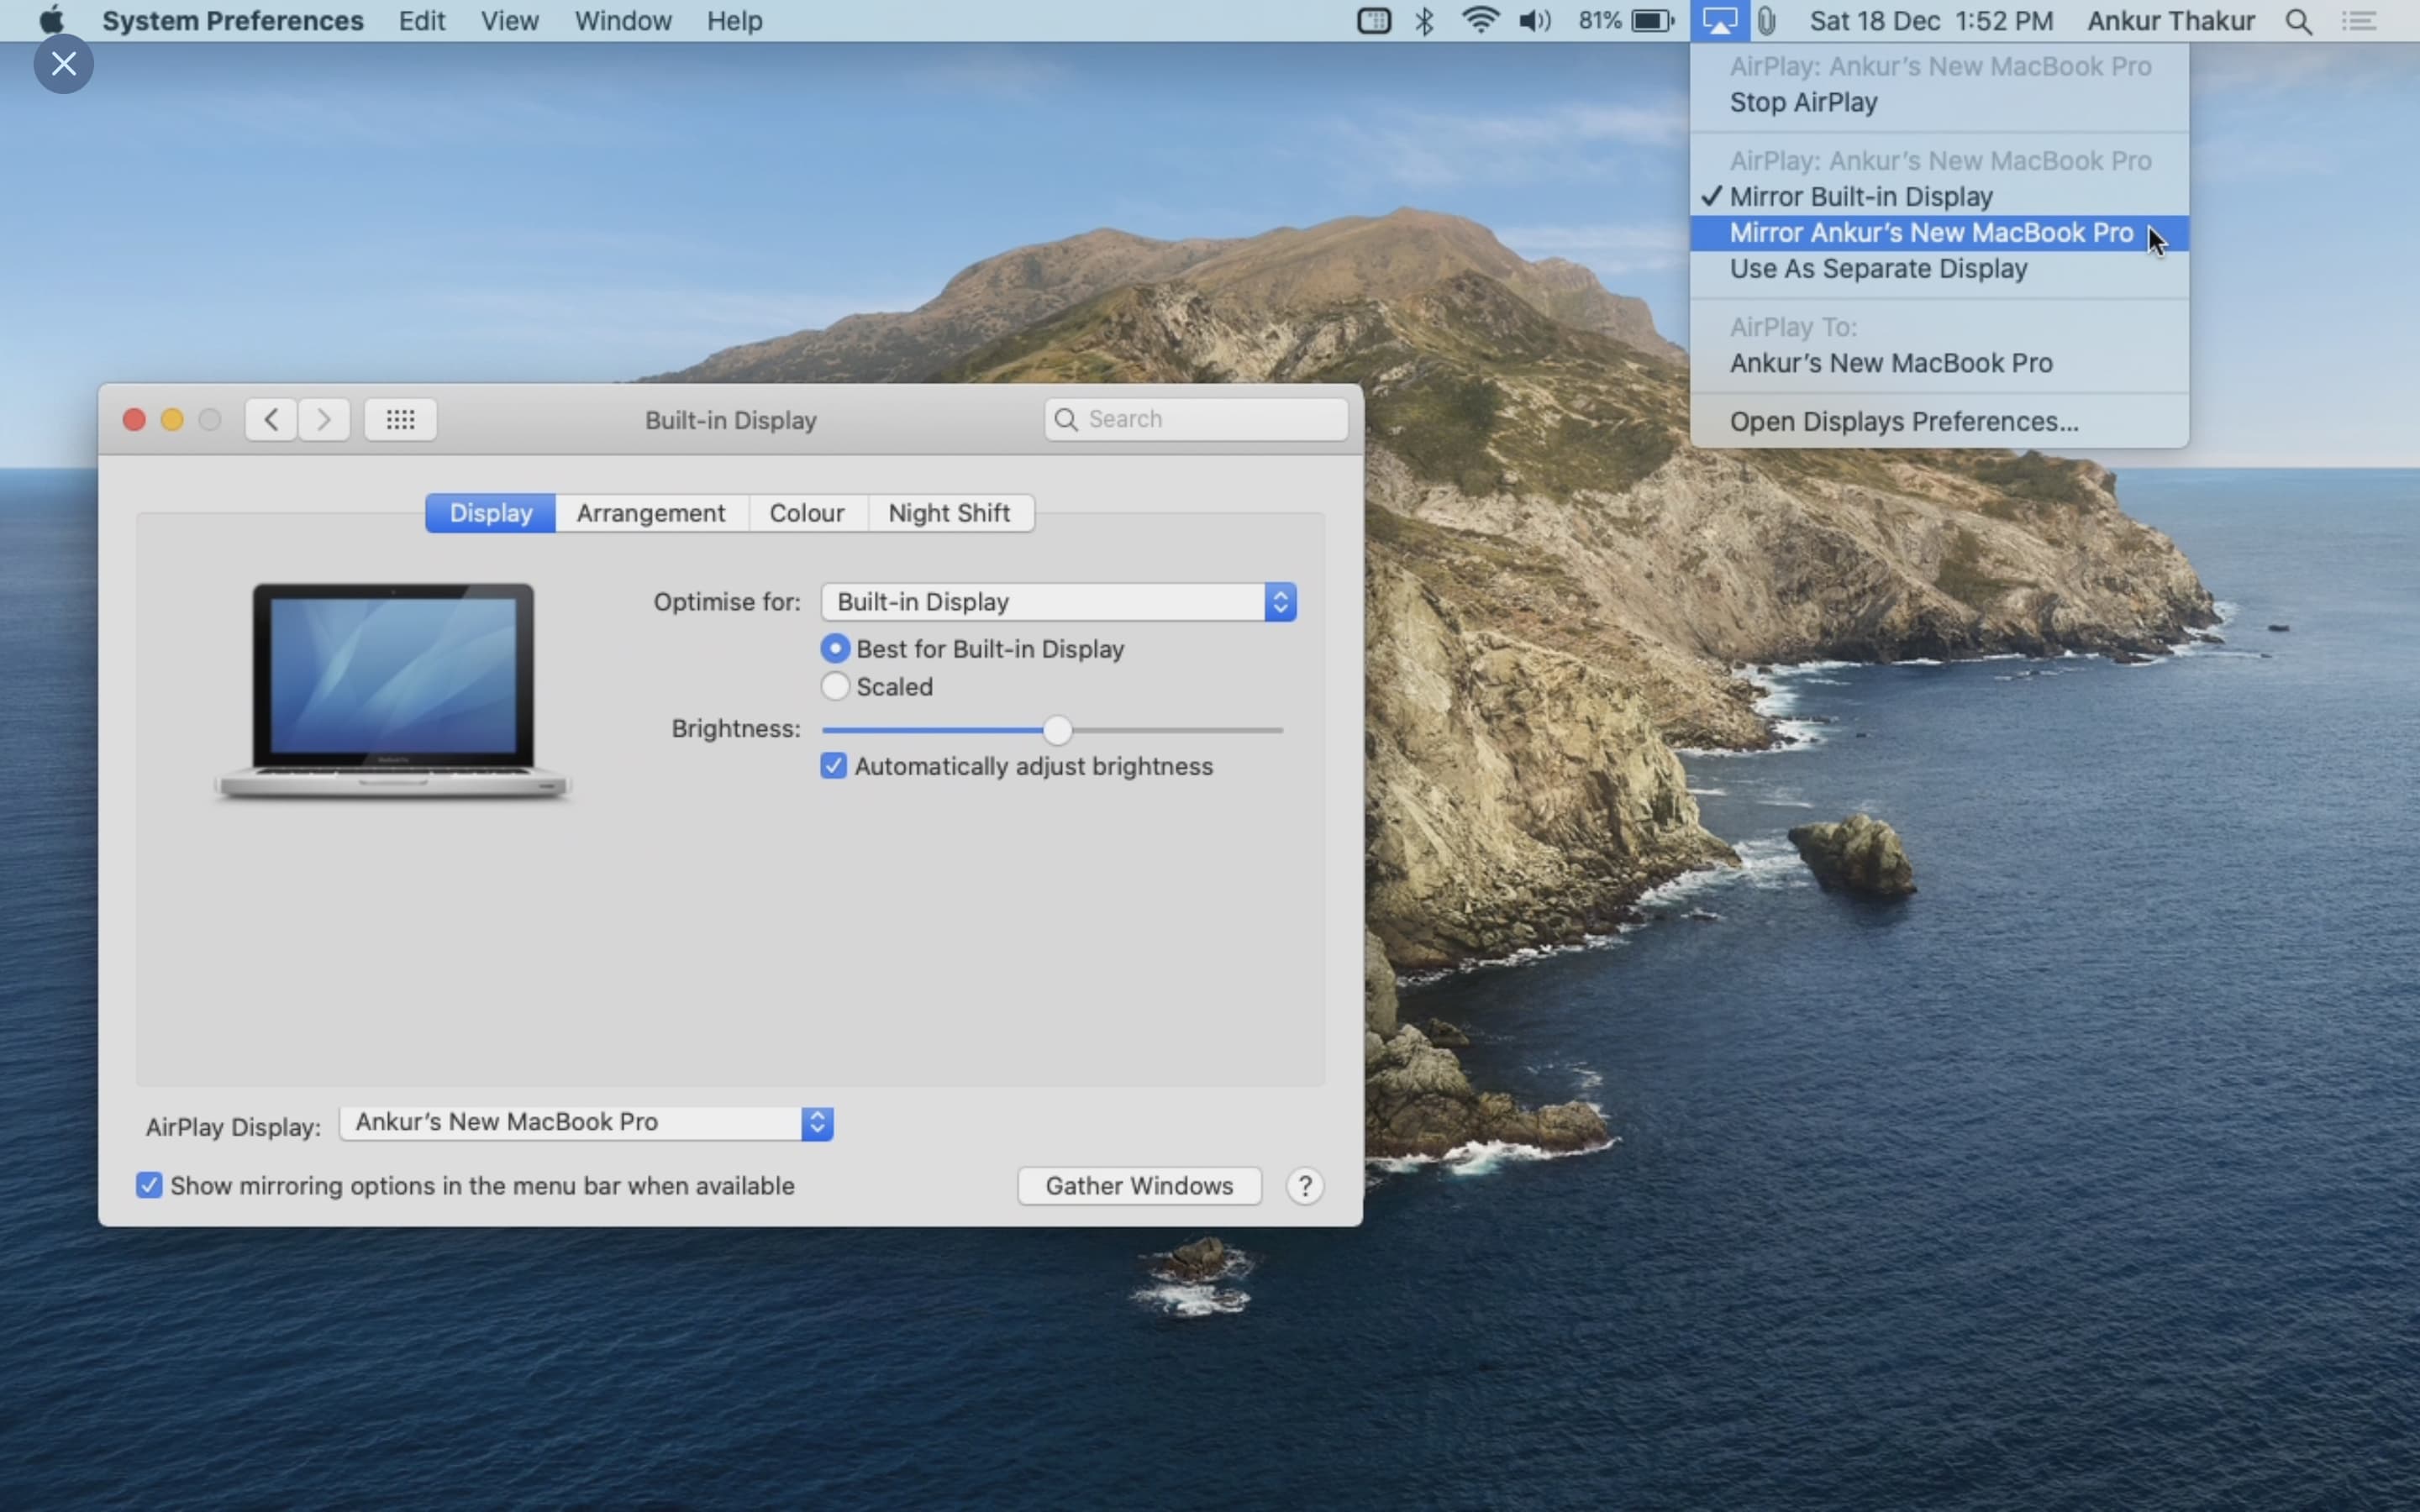Viewport: 2420px width, 1512px height.
Task: Click the Wi-Fi status icon
Action: click(1479, 21)
